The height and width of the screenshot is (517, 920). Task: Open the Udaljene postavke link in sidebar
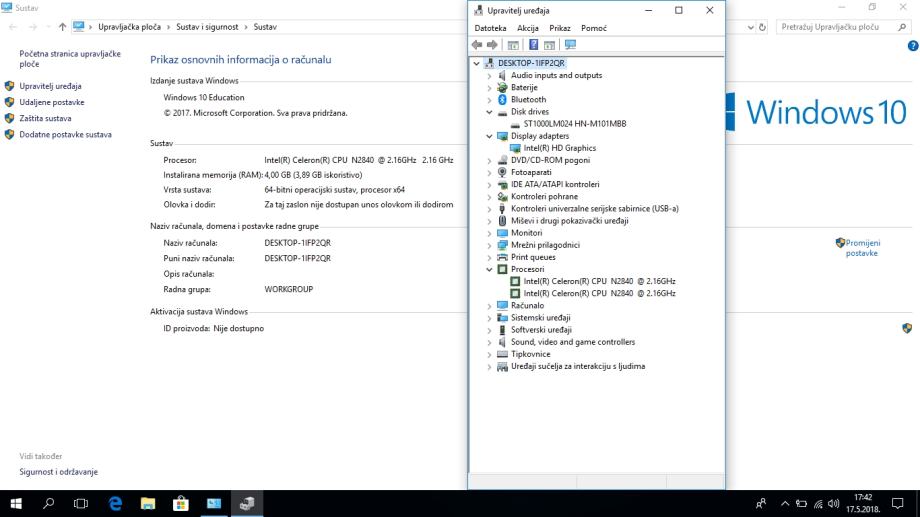51,102
